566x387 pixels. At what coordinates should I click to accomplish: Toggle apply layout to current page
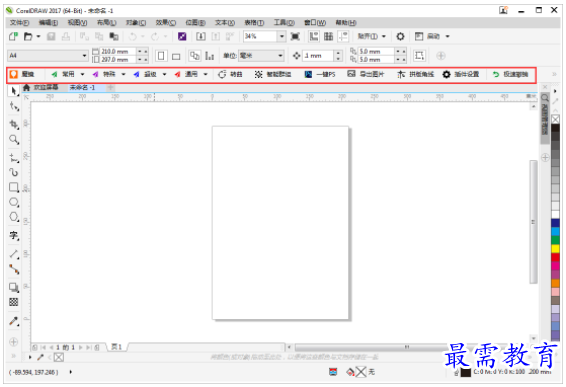click(x=210, y=56)
